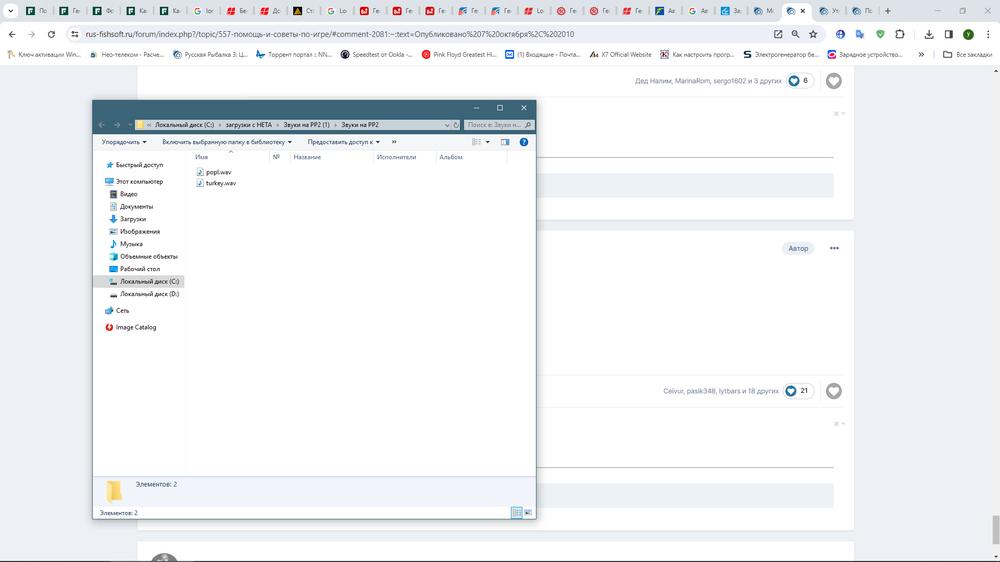The height and width of the screenshot is (562, 1000).
Task: Click the загрузки с НЕТА breadcrumb
Action: 248,125
